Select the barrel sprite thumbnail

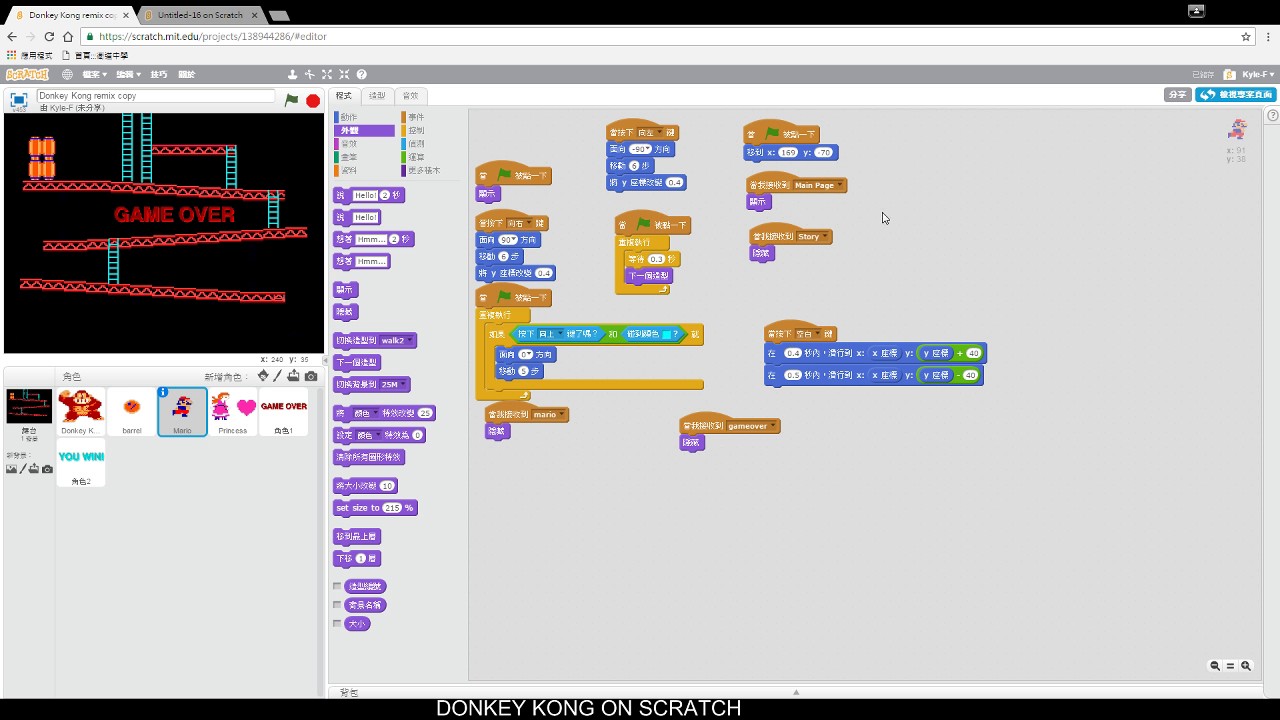132,412
